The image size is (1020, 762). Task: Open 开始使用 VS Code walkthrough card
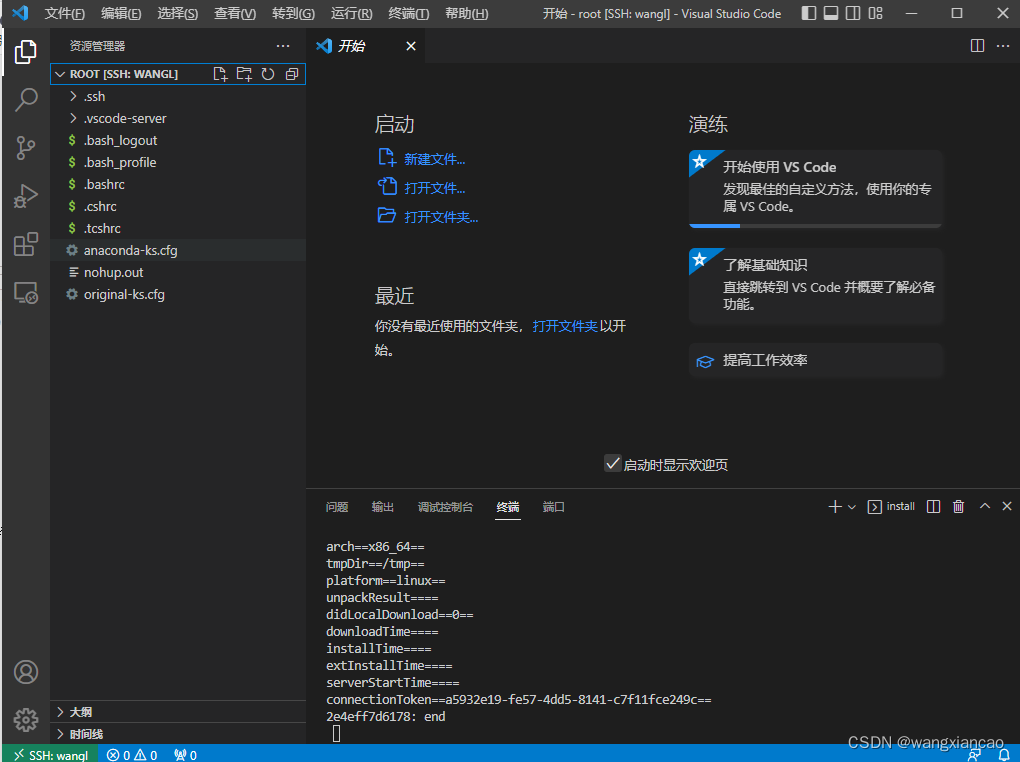point(816,188)
